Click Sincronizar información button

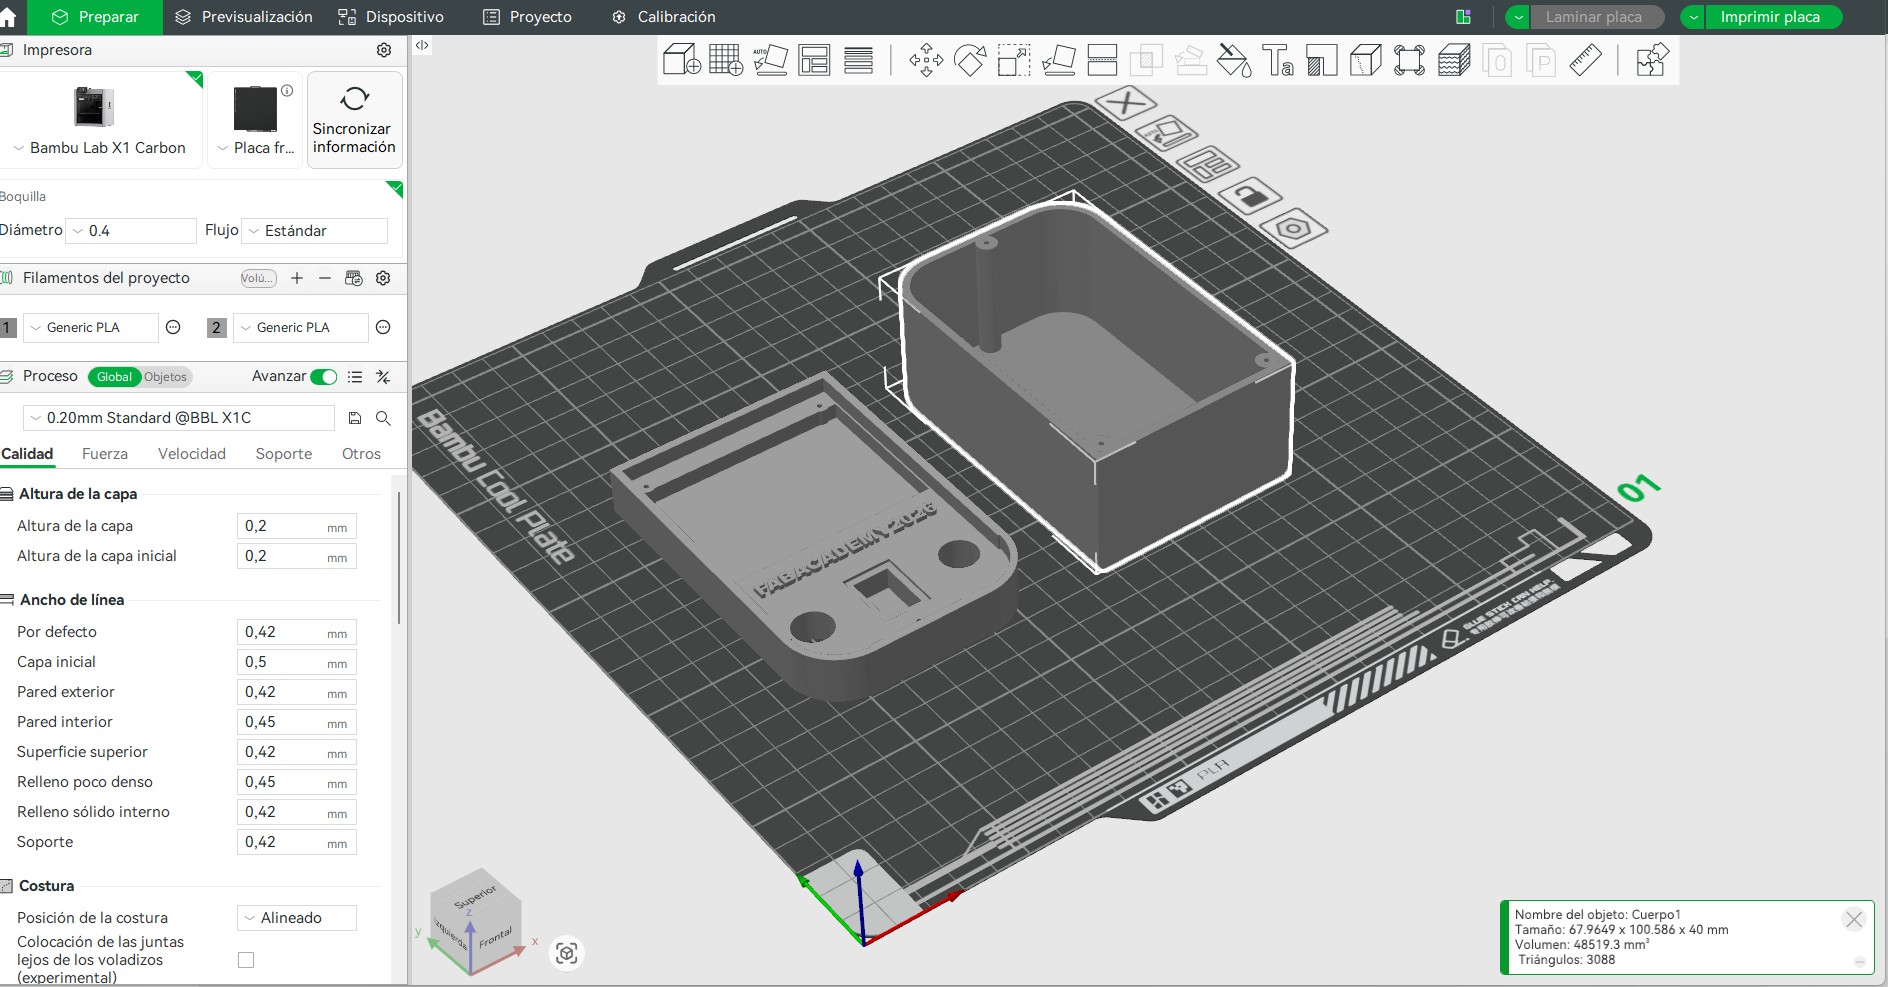click(x=354, y=120)
